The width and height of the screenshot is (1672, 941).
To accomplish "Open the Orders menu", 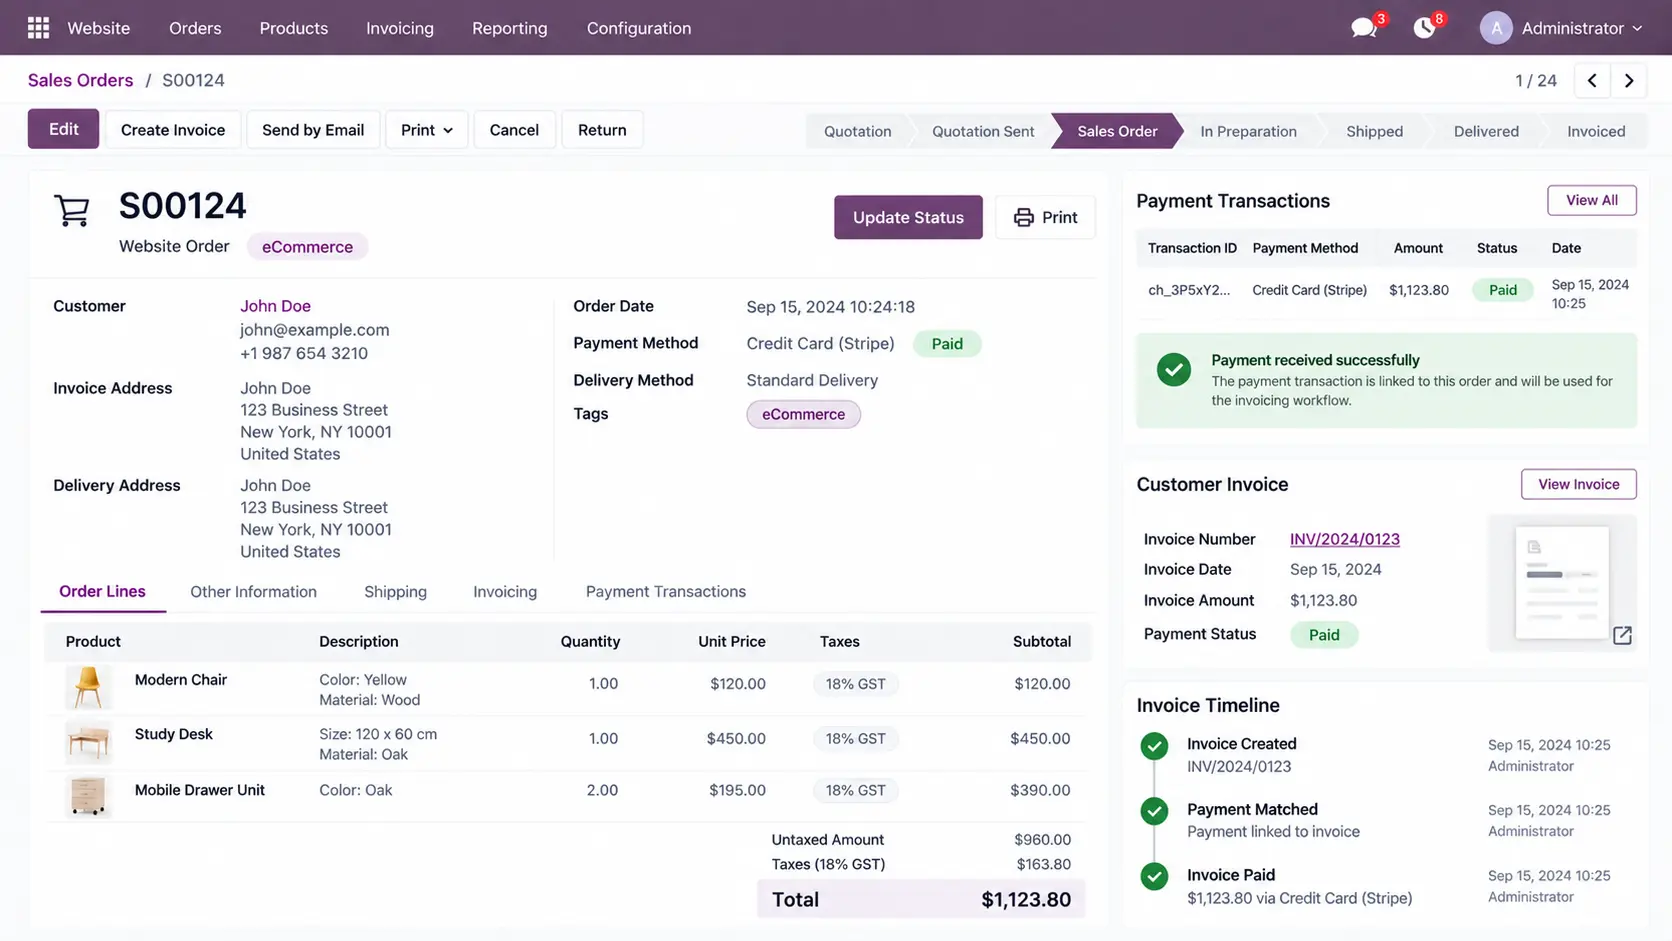I will pos(195,28).
